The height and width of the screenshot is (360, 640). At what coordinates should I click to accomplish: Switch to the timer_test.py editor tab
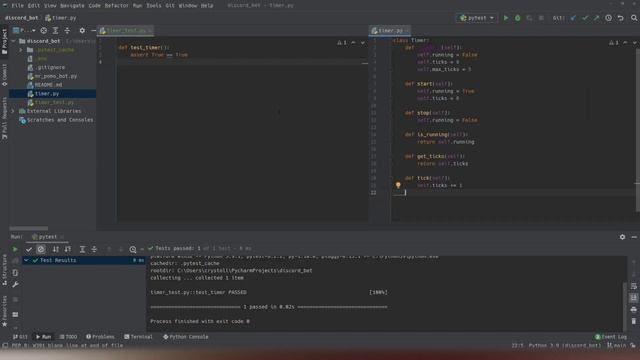click(x=125, y=31)
